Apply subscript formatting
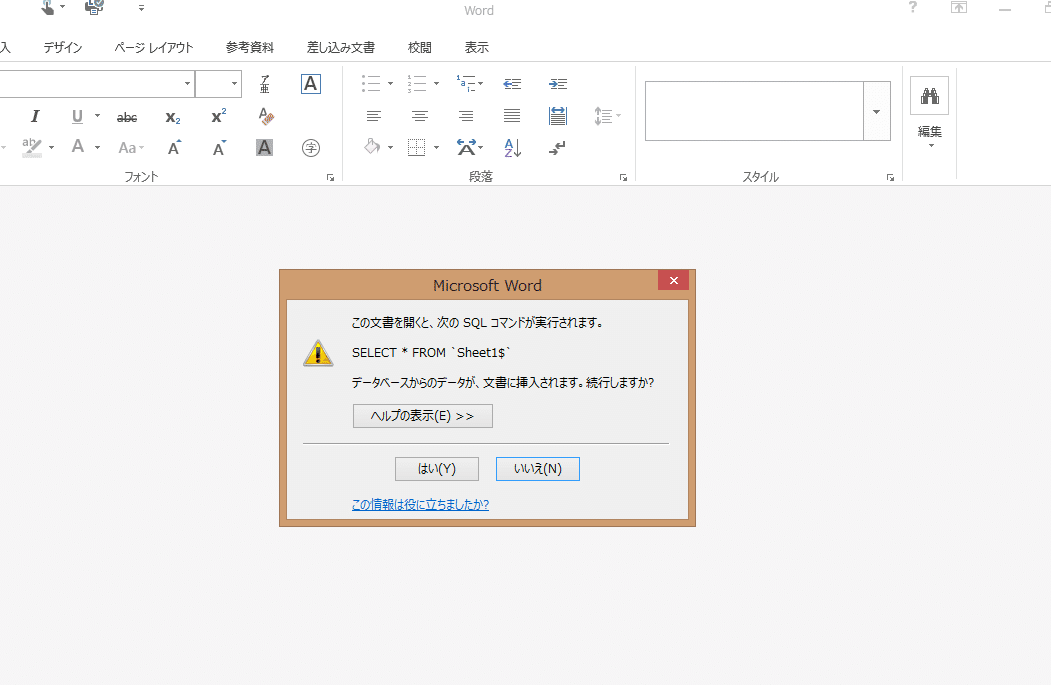 click(x=173, y=117)
